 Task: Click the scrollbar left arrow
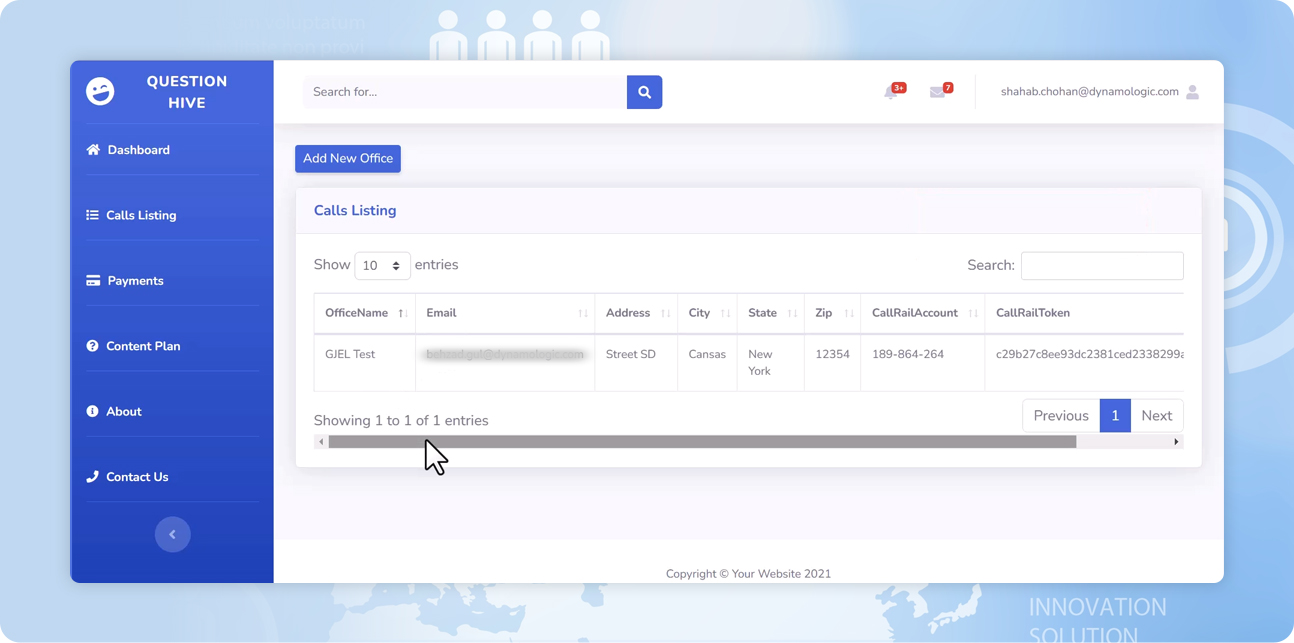321,442
